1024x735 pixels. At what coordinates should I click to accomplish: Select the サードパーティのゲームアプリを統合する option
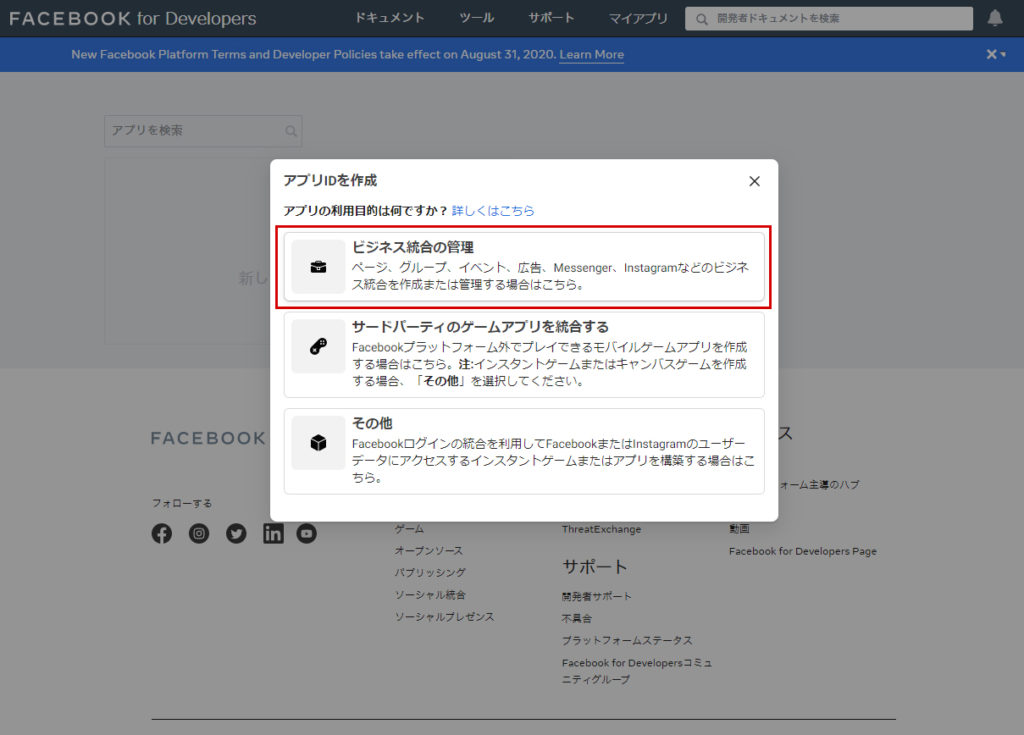click(x=524, y=354)
